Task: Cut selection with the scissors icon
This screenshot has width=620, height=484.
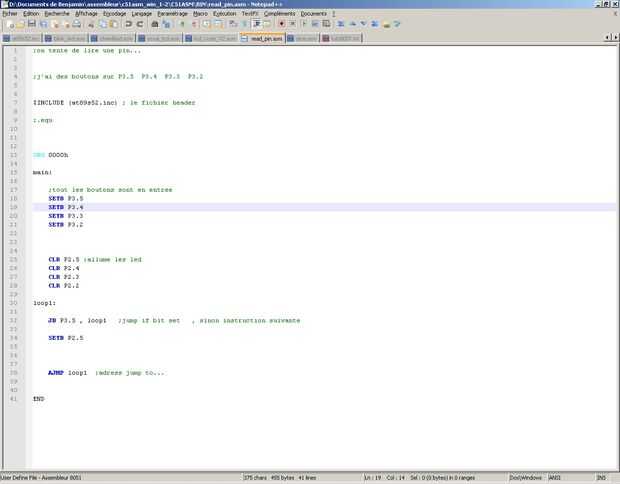Action: tap(91, 24)
